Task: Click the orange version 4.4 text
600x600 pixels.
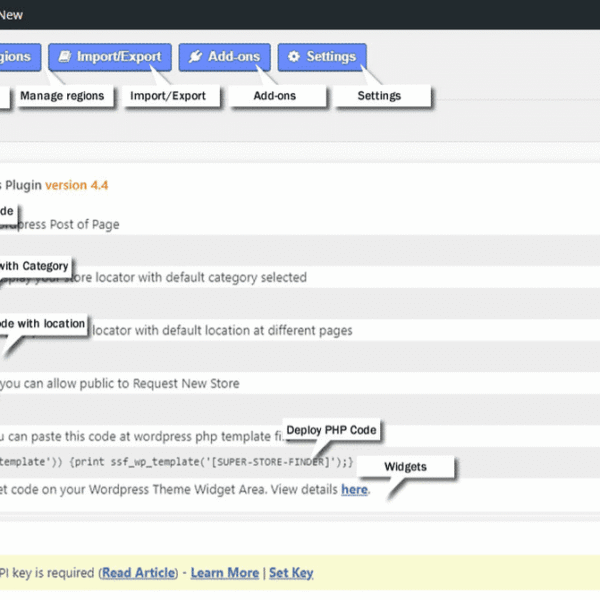Action: (76, 185)
